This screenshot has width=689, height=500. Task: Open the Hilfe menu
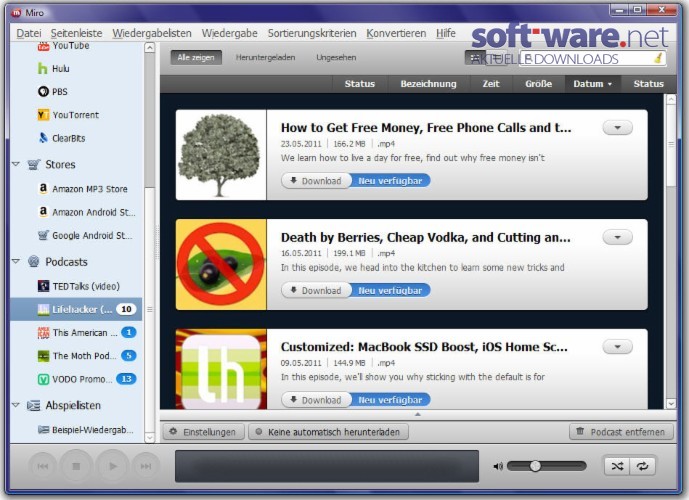click(446, 33)
